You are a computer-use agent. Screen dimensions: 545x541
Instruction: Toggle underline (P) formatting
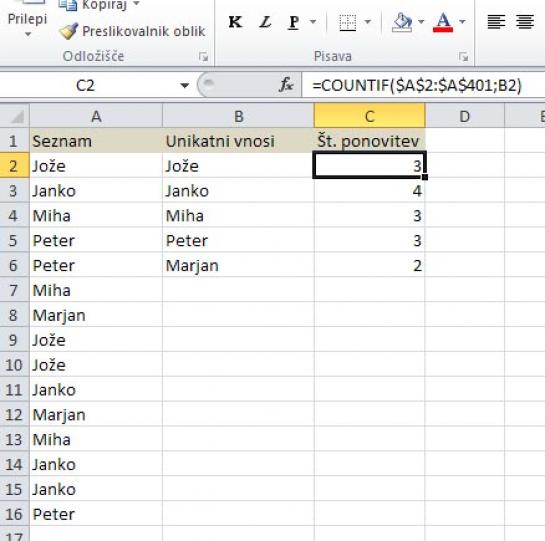pyautogui.click(x=294, y=22)
